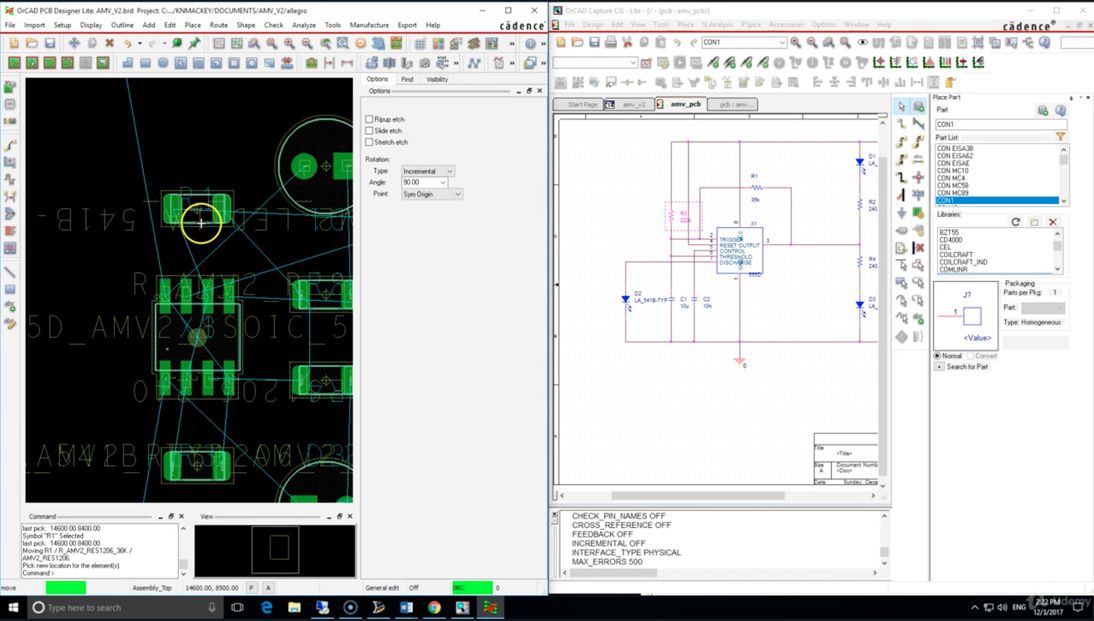Click the Part List filter funnel icon

point(1061,137)
